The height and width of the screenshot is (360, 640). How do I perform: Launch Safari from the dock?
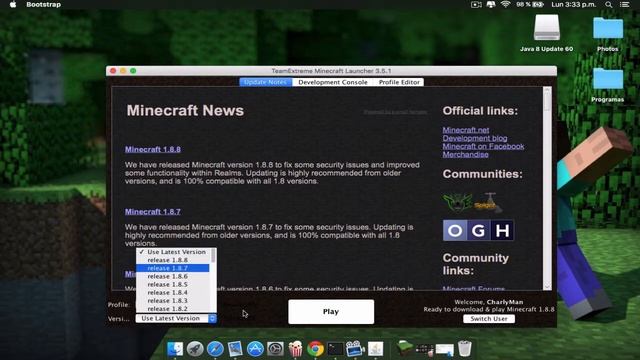215,349
